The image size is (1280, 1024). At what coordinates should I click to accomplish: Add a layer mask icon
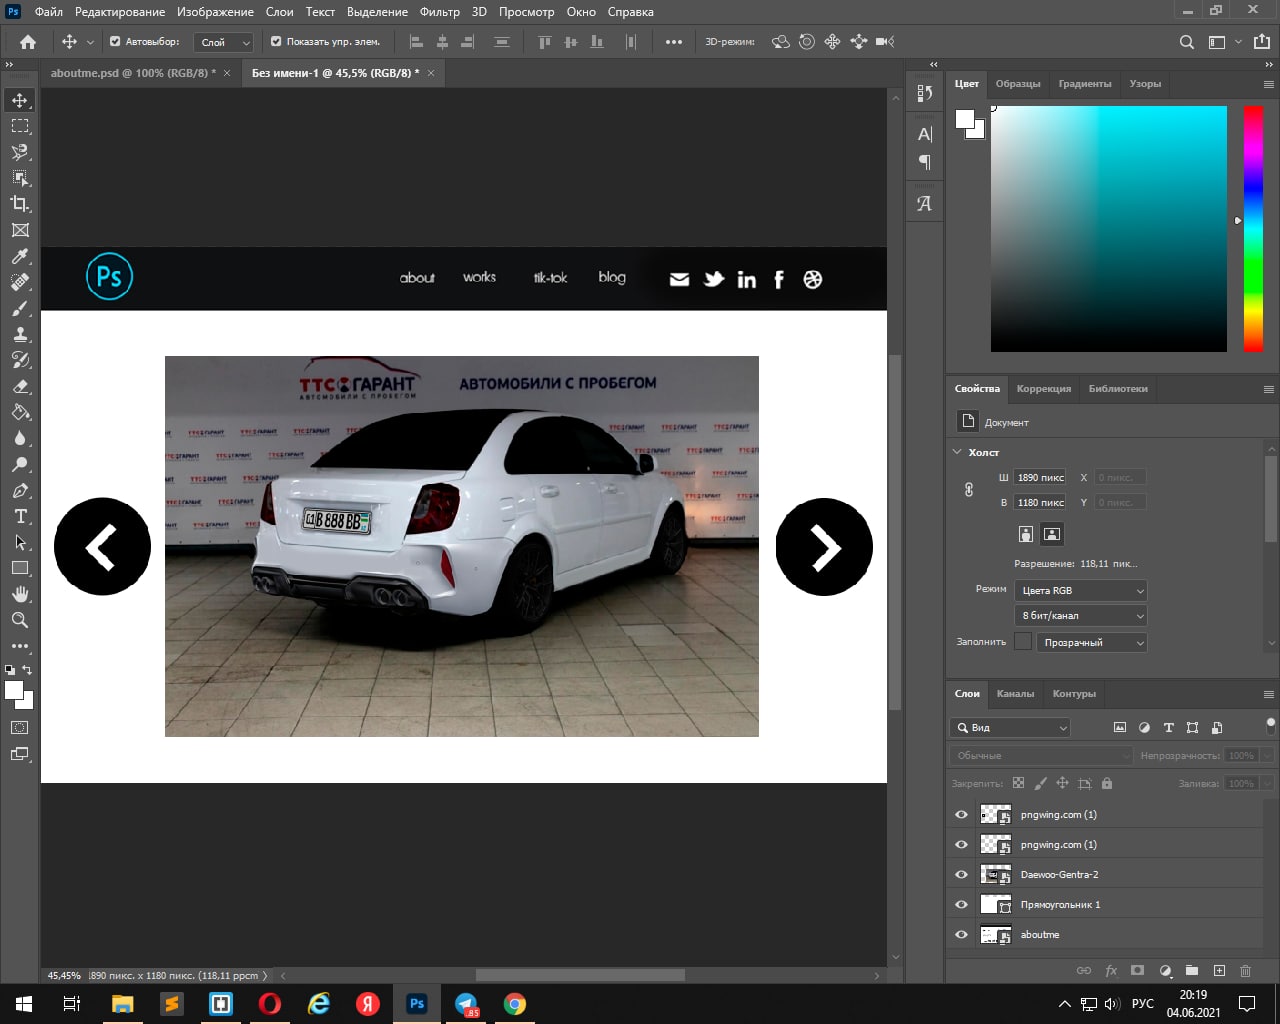tap(1137, 970)
